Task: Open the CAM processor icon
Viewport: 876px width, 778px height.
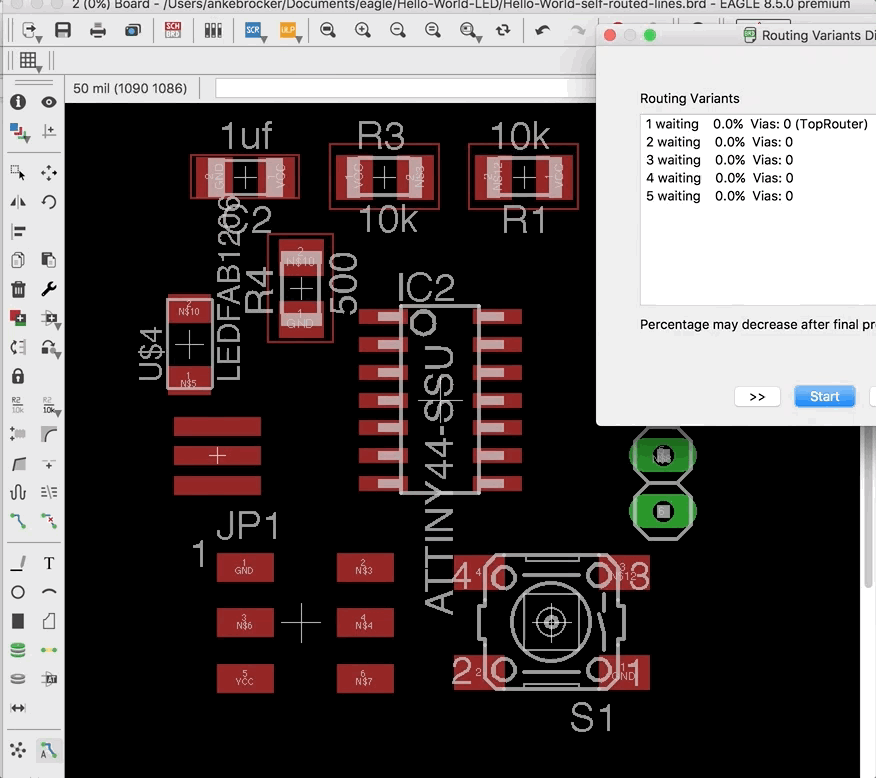Action: (x=132, y=30)
